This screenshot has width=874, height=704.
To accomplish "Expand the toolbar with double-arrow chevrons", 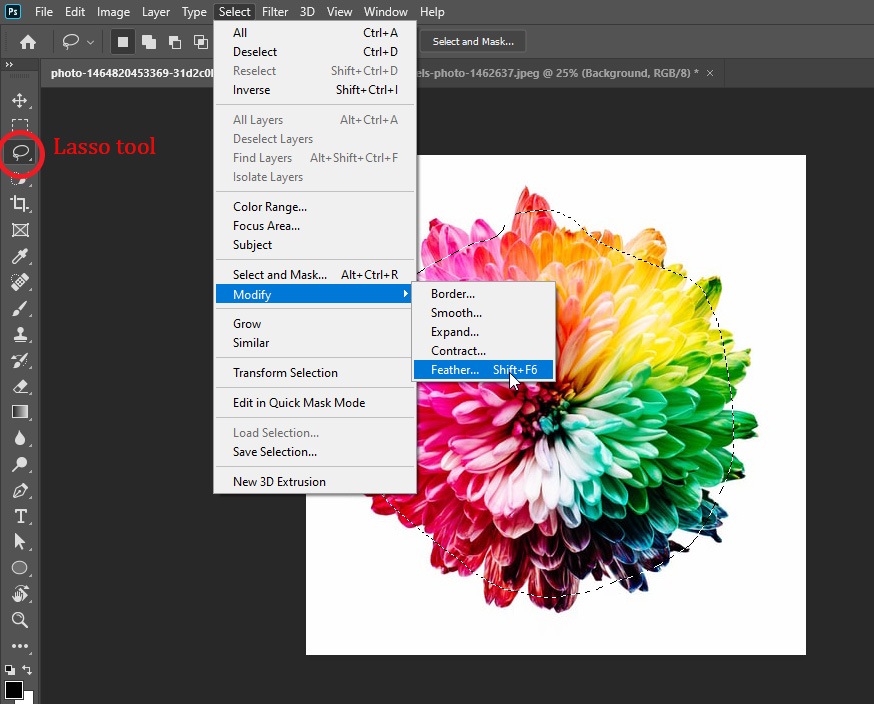I will [x=9, y=65].
